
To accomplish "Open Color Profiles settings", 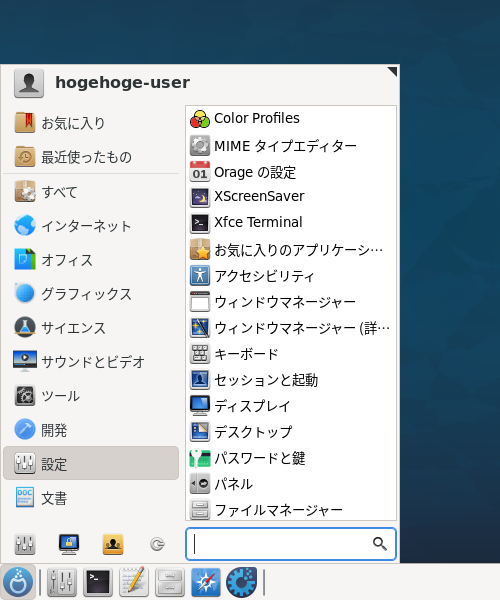I will click(291, 119).
